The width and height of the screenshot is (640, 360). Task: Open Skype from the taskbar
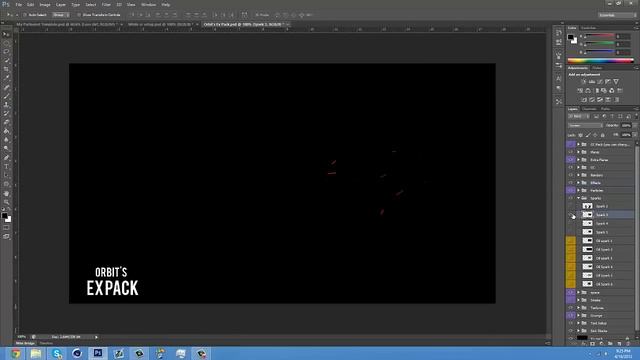57,353
